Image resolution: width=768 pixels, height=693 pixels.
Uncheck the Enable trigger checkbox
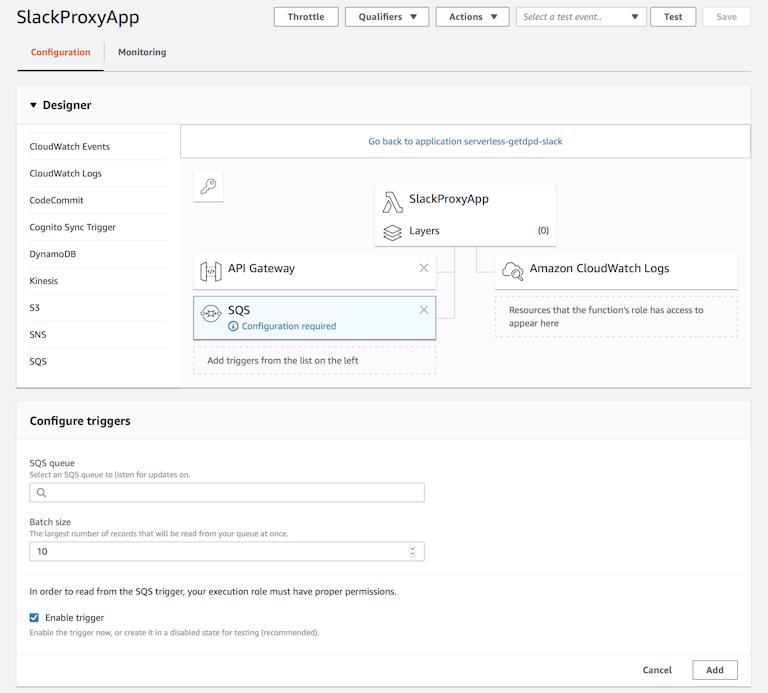click(35, 618)
